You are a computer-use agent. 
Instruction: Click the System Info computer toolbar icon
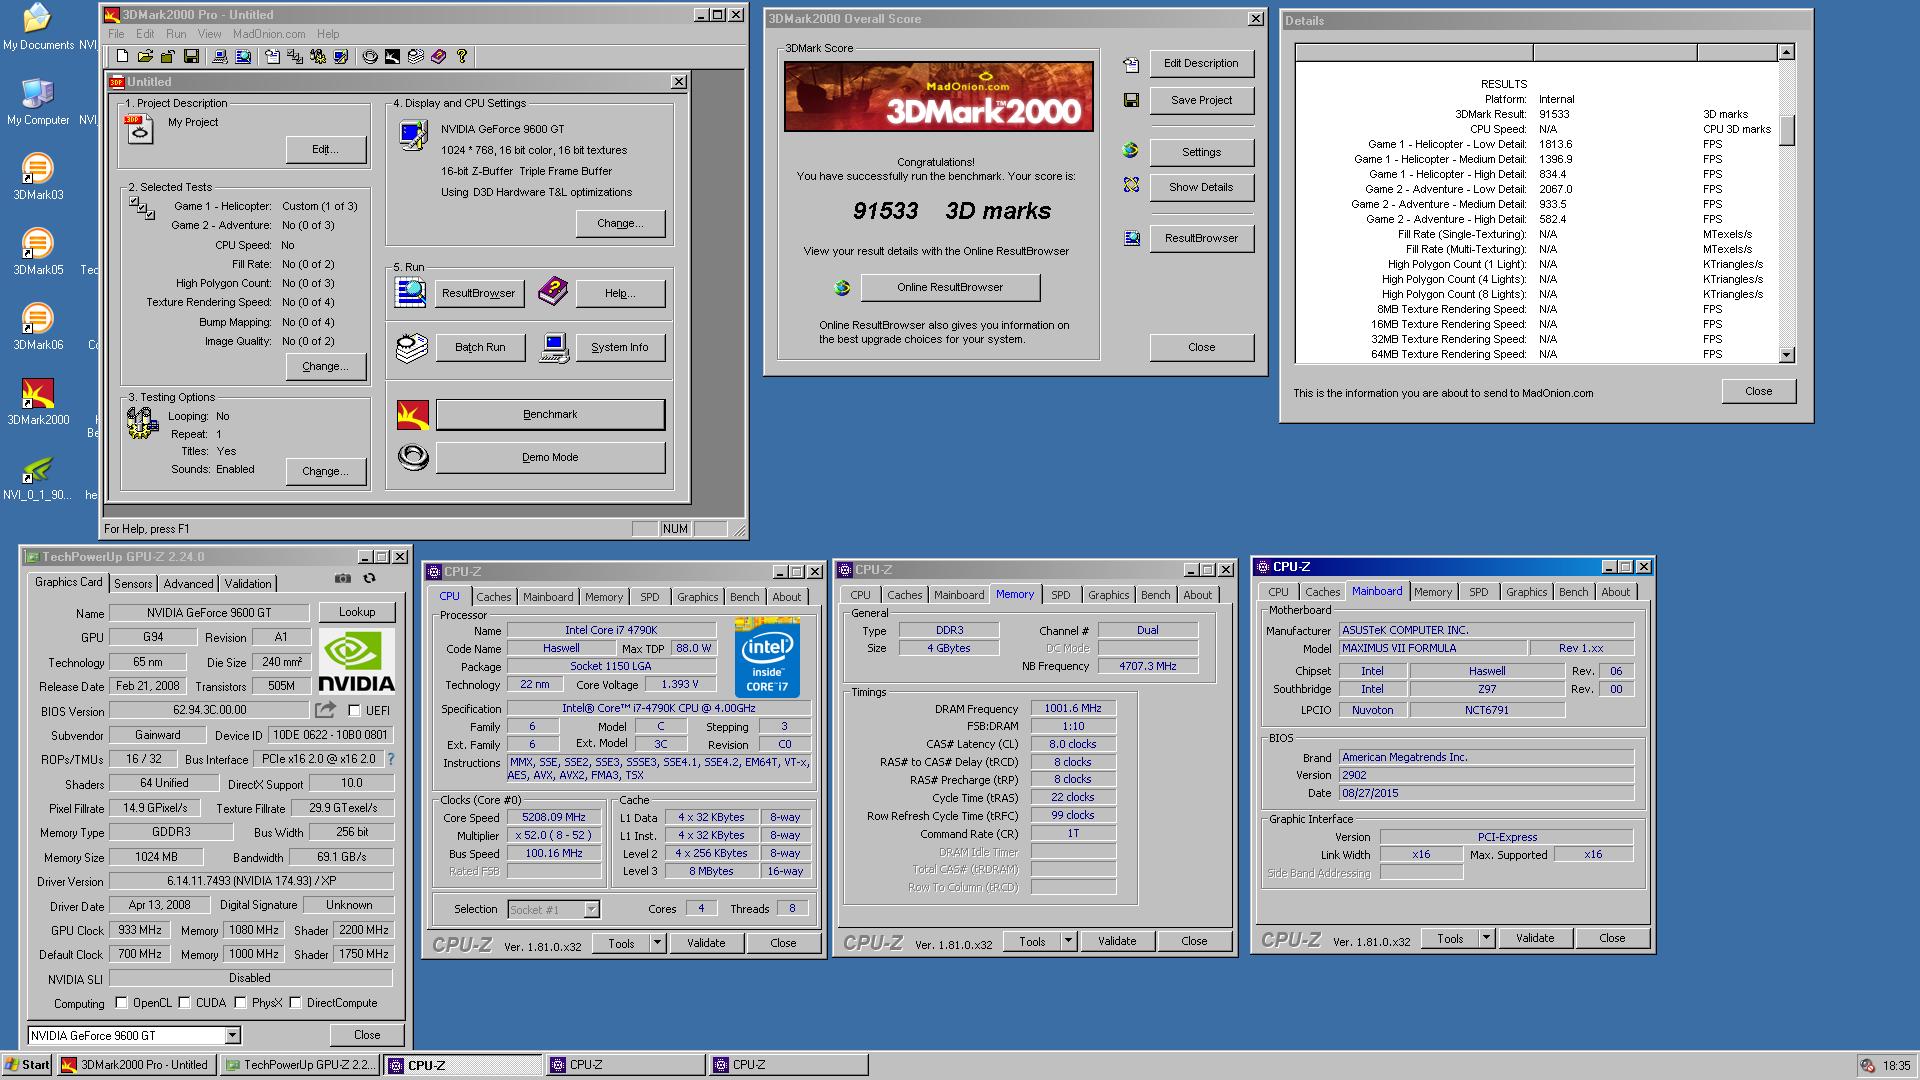click(220, 57)
